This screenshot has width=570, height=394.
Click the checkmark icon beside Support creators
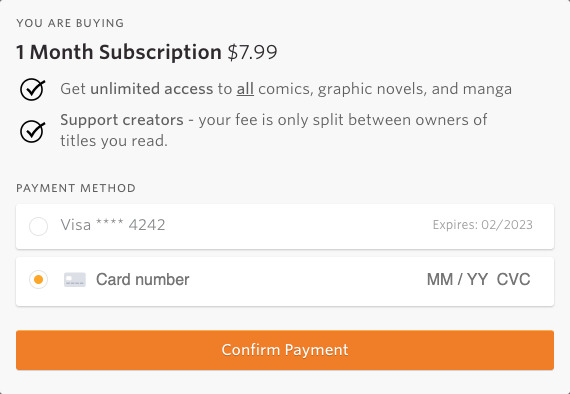point(33,131)
